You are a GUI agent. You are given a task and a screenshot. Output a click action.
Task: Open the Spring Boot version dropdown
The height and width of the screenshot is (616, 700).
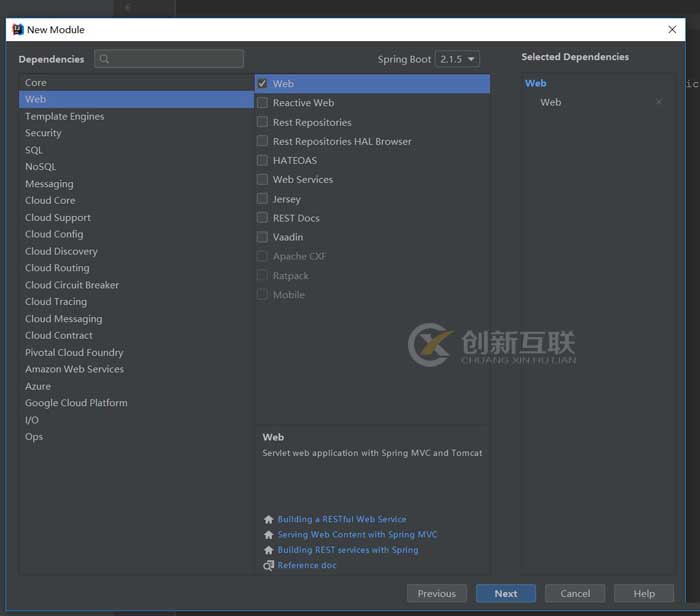coord(457,59)
